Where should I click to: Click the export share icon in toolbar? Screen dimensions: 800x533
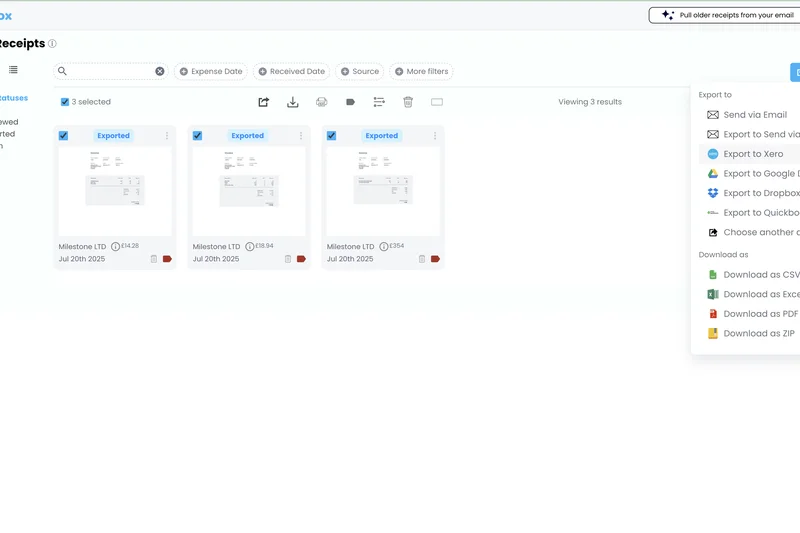[x=264, y=102]
